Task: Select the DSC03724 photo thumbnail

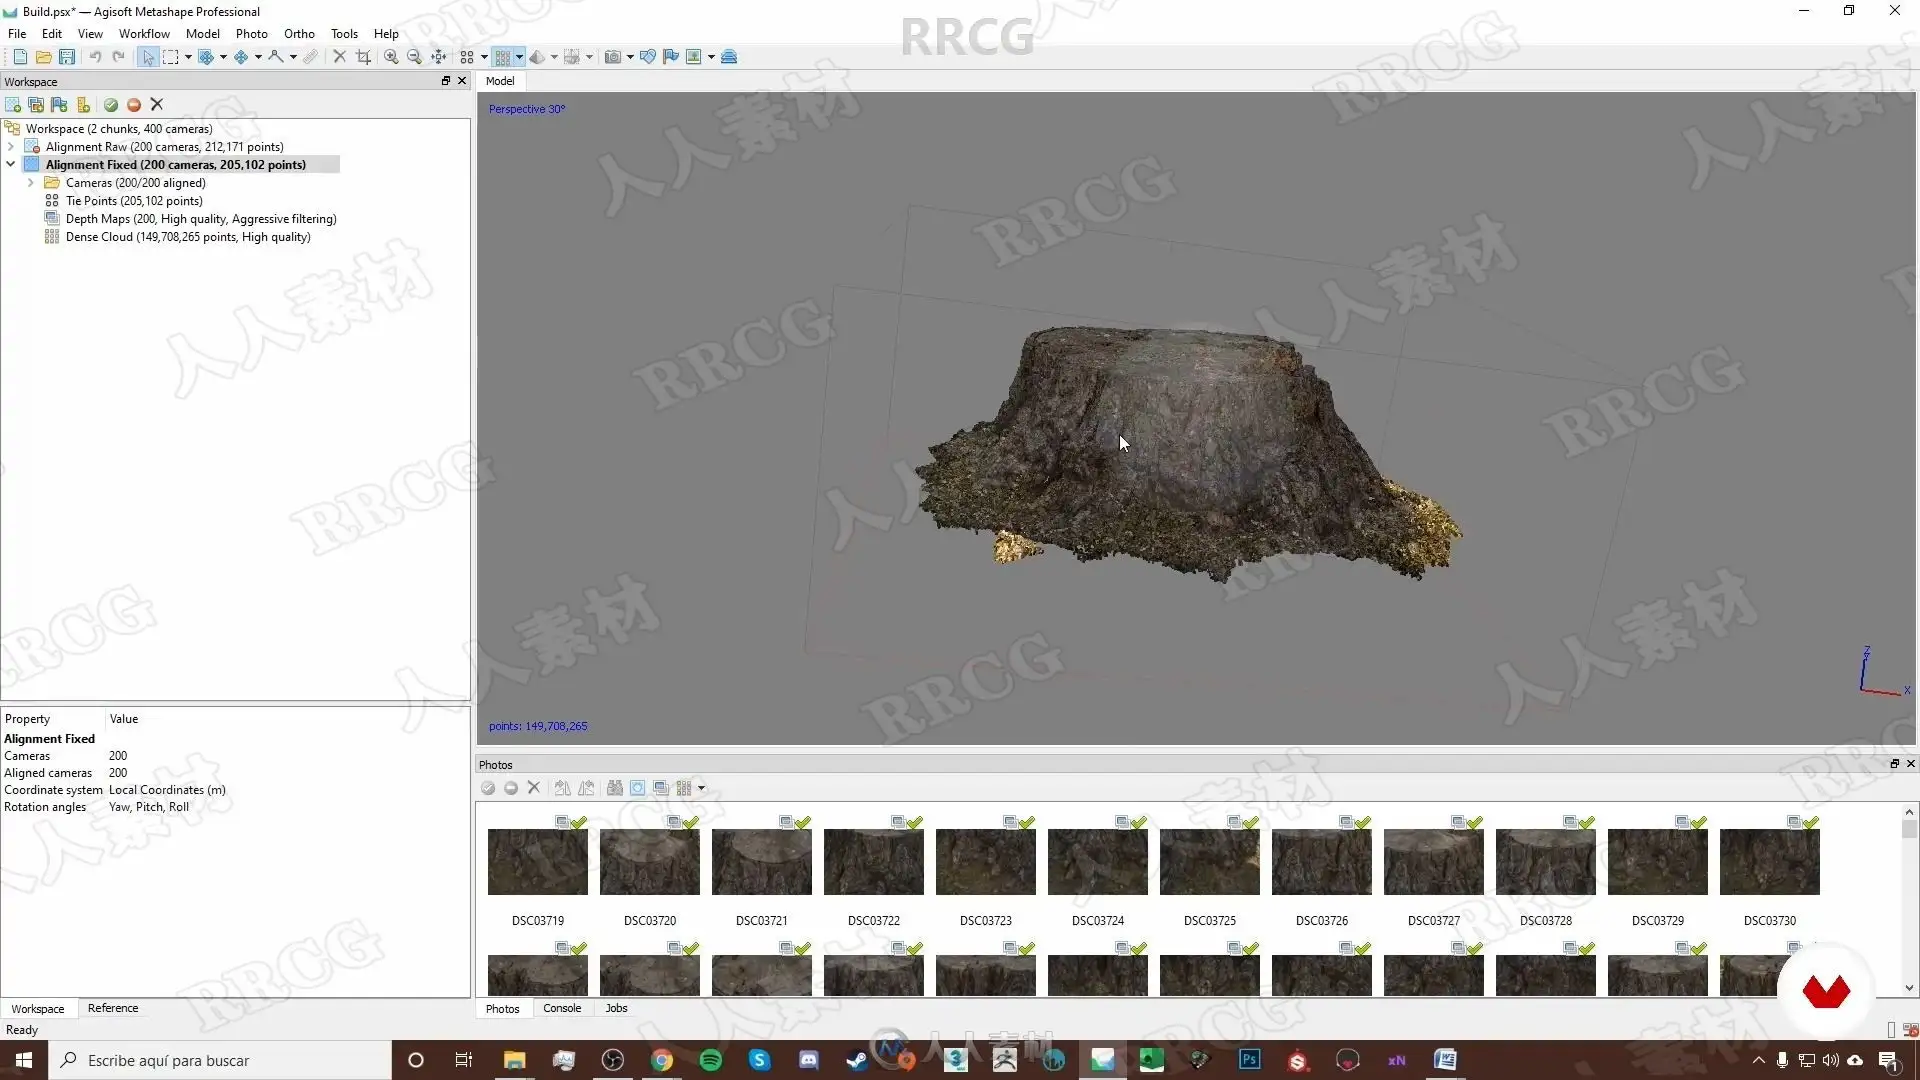Action: [x=1097, y=862]
